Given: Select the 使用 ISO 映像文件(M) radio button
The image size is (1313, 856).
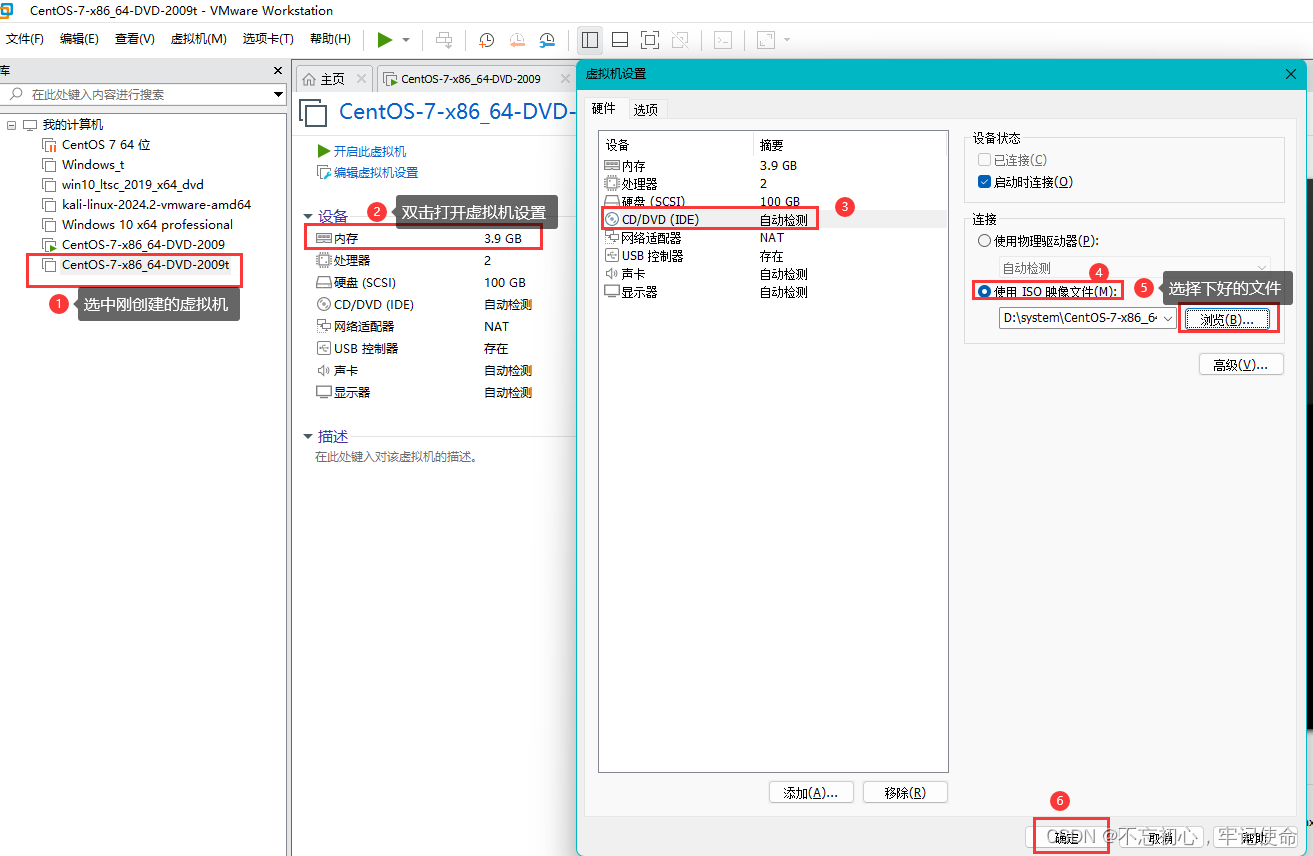Looking at the screenshot, I should [984, 291].
